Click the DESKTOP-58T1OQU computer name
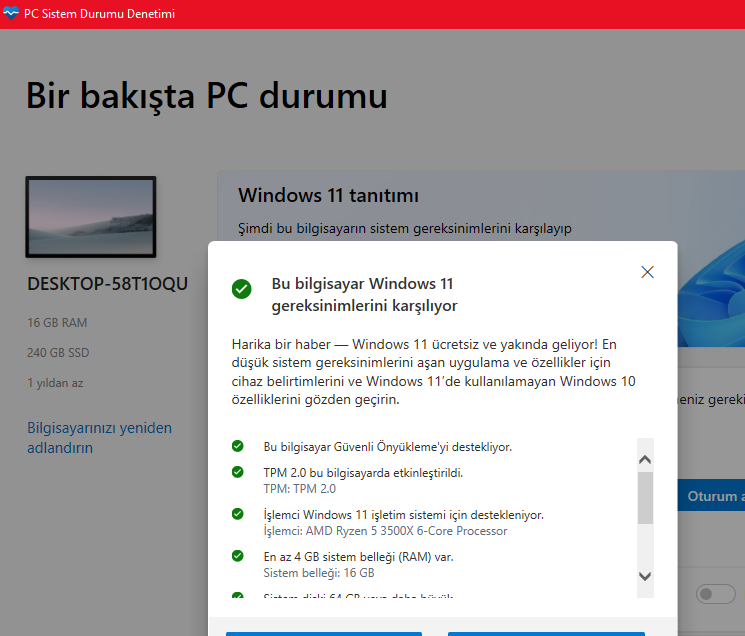745x636 pixels. (x=107, y=284)
